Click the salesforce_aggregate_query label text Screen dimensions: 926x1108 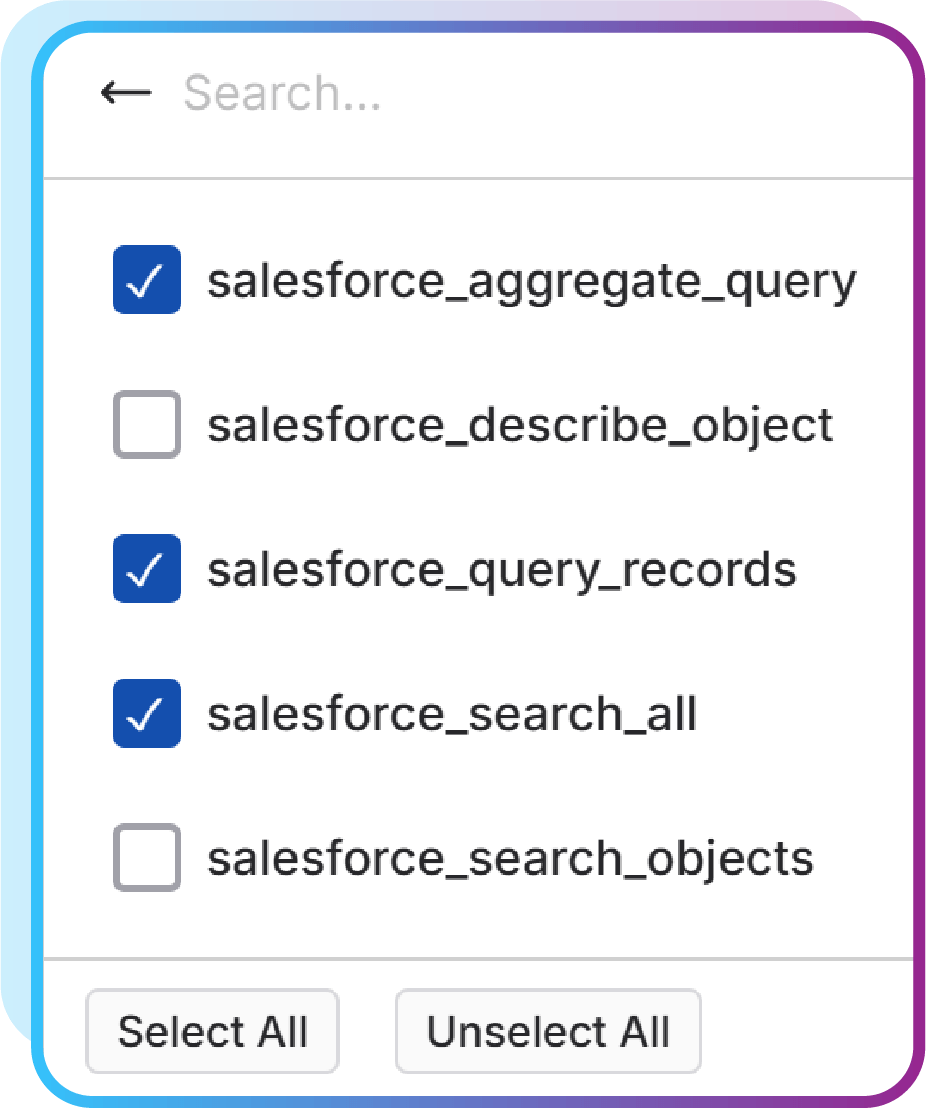coord(531,281)
